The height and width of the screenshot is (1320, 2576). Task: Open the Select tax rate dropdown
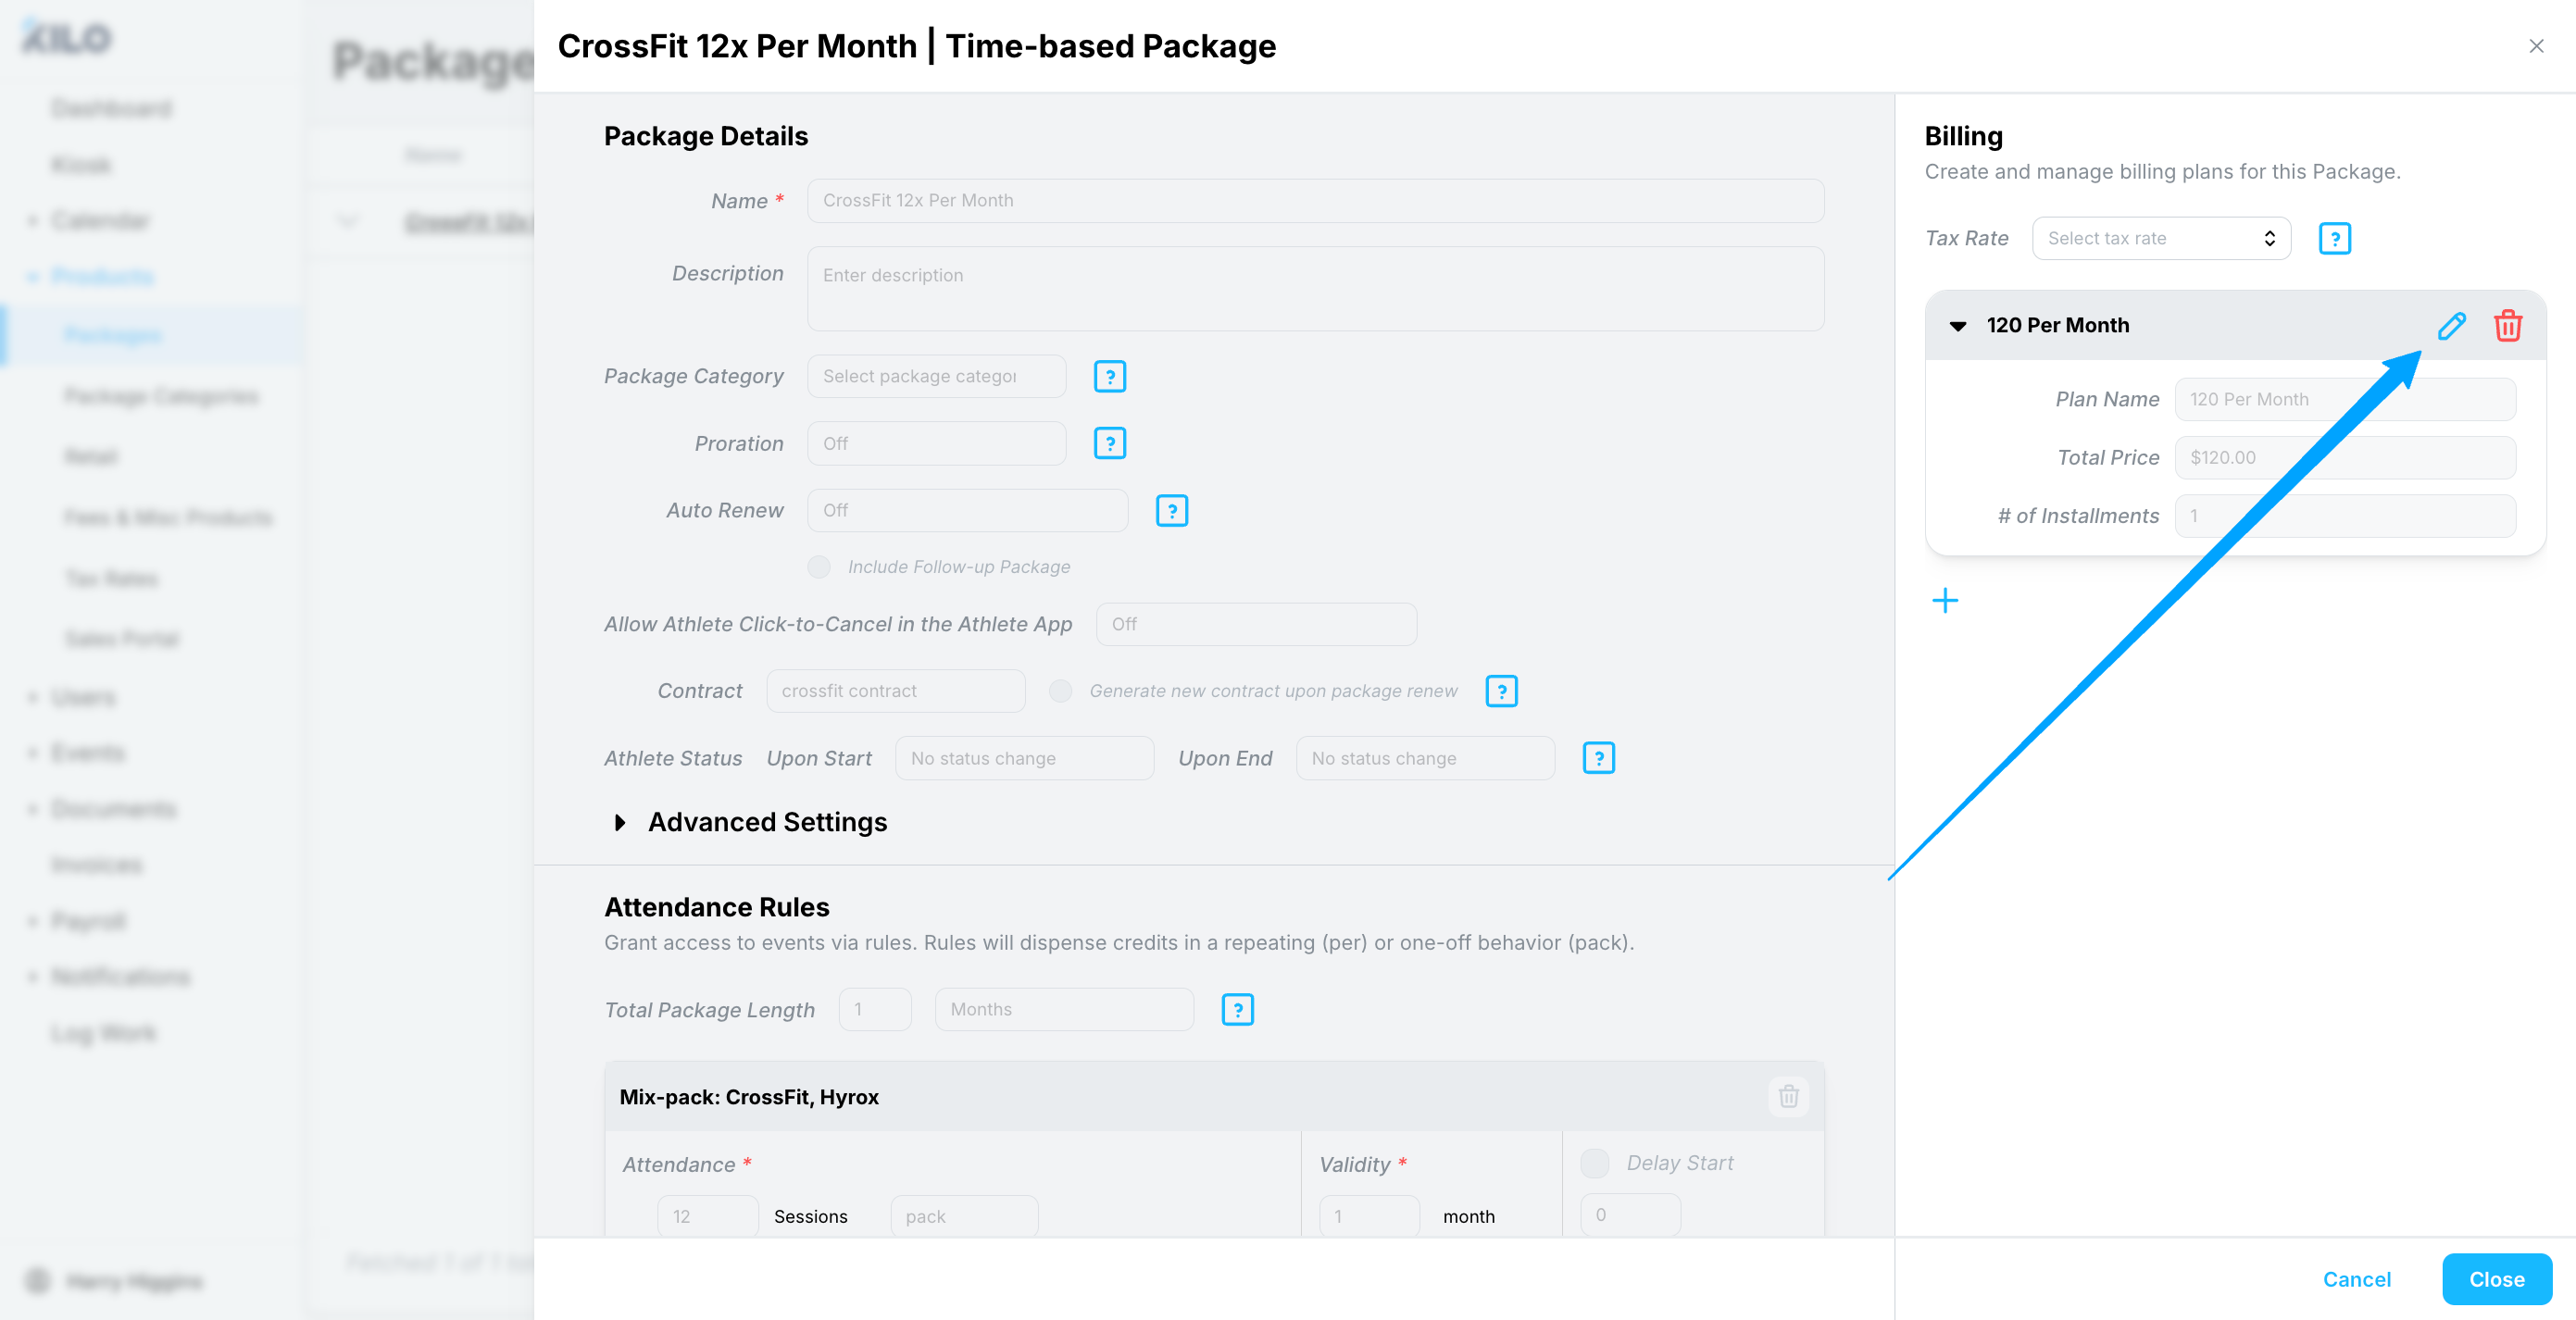(x=2161, y=239)
